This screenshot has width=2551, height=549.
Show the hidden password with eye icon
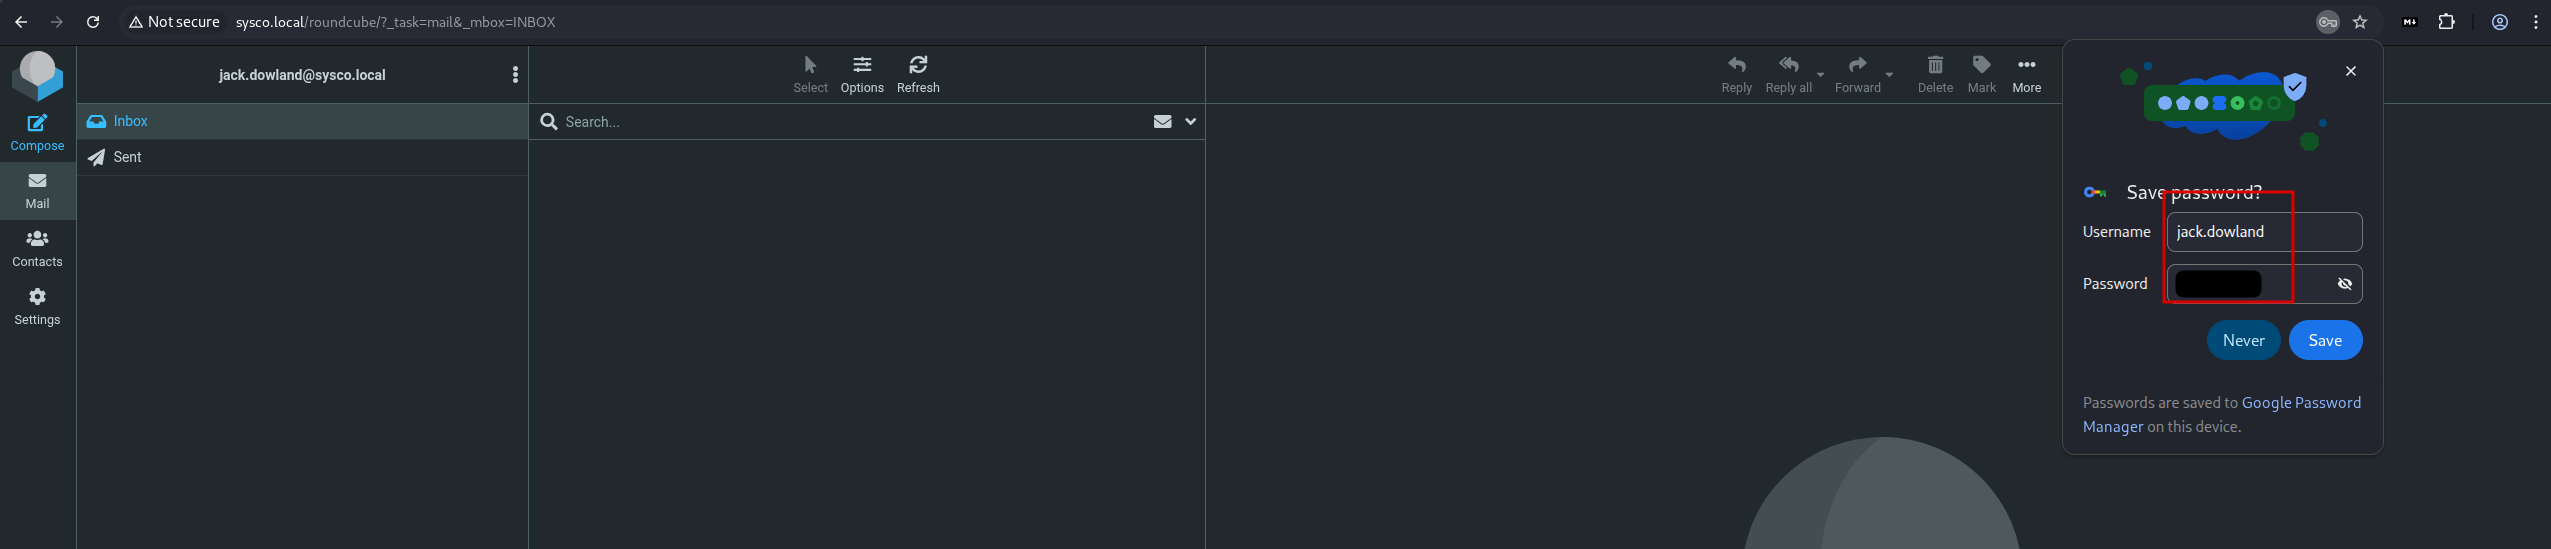pyautogui.click(x=2345, y=284)
